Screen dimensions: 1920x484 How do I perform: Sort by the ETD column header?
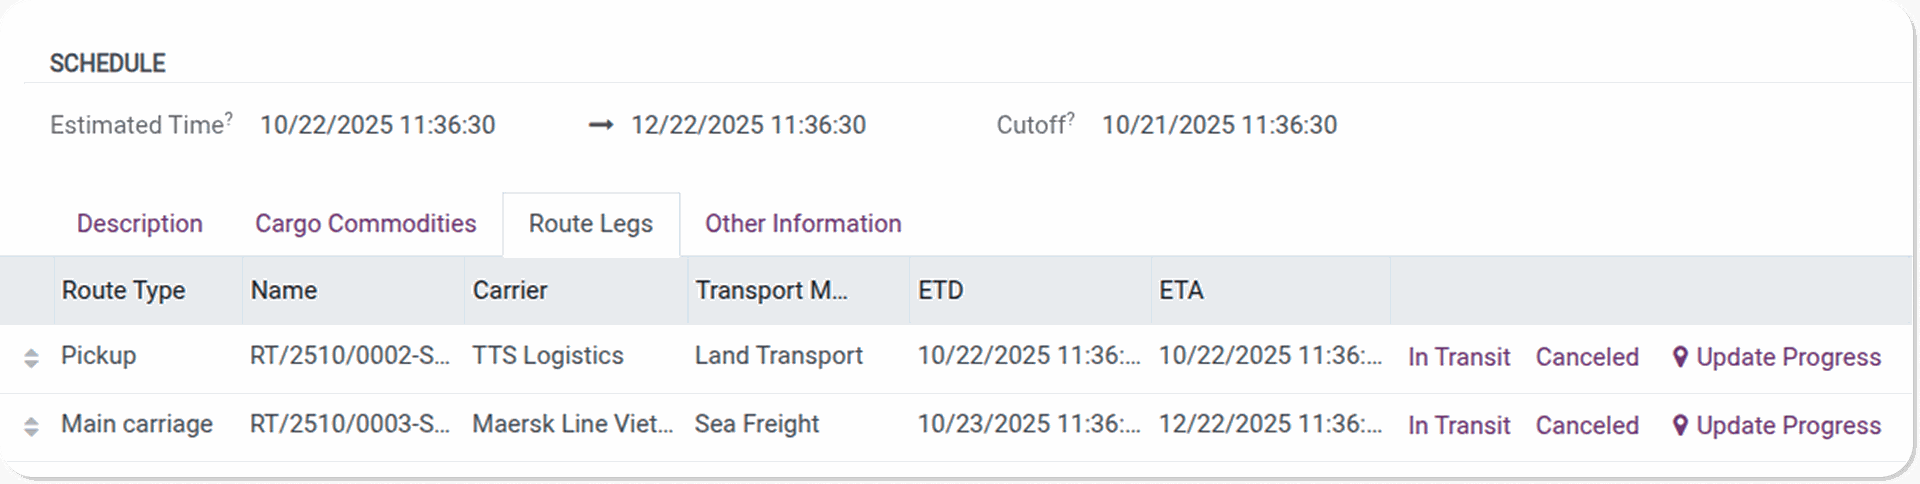point(941,290)
